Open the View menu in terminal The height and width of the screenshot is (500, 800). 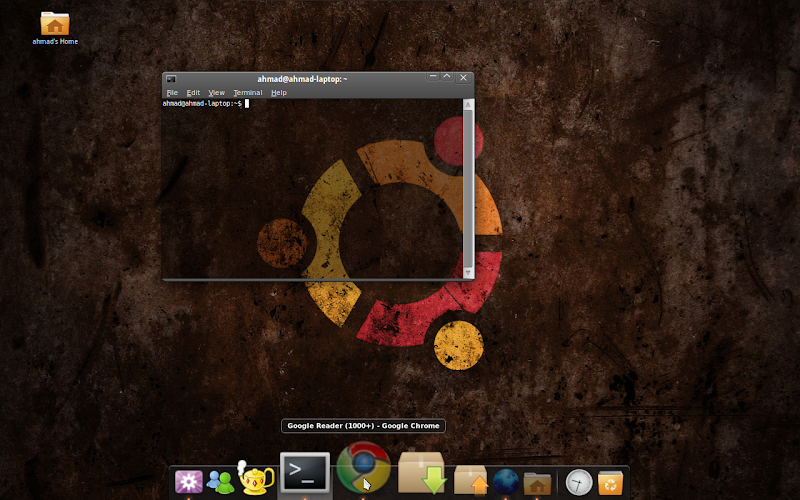pyautogui.click(x=216, y=93)
